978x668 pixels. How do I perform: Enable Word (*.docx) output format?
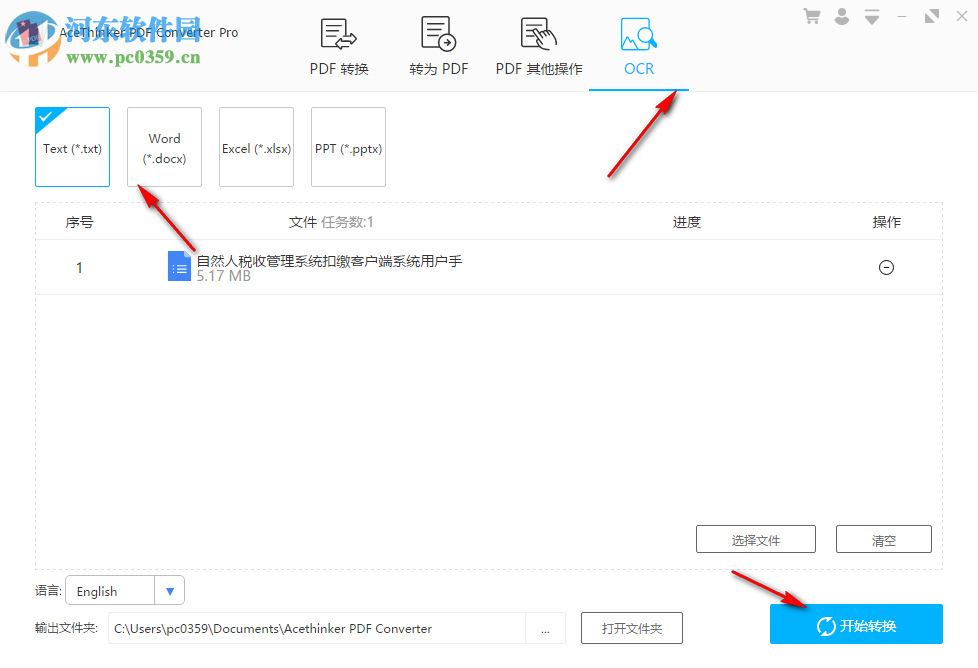pos(164,147)
